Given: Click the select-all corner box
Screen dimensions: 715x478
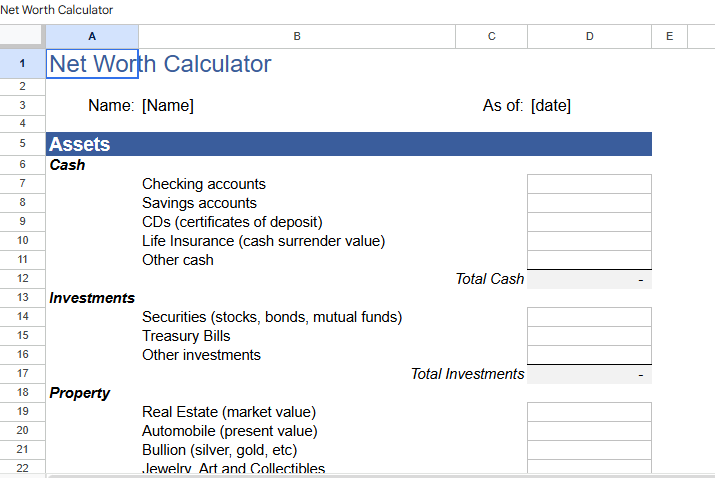Looking at the screenshot, I should (21, 35).
